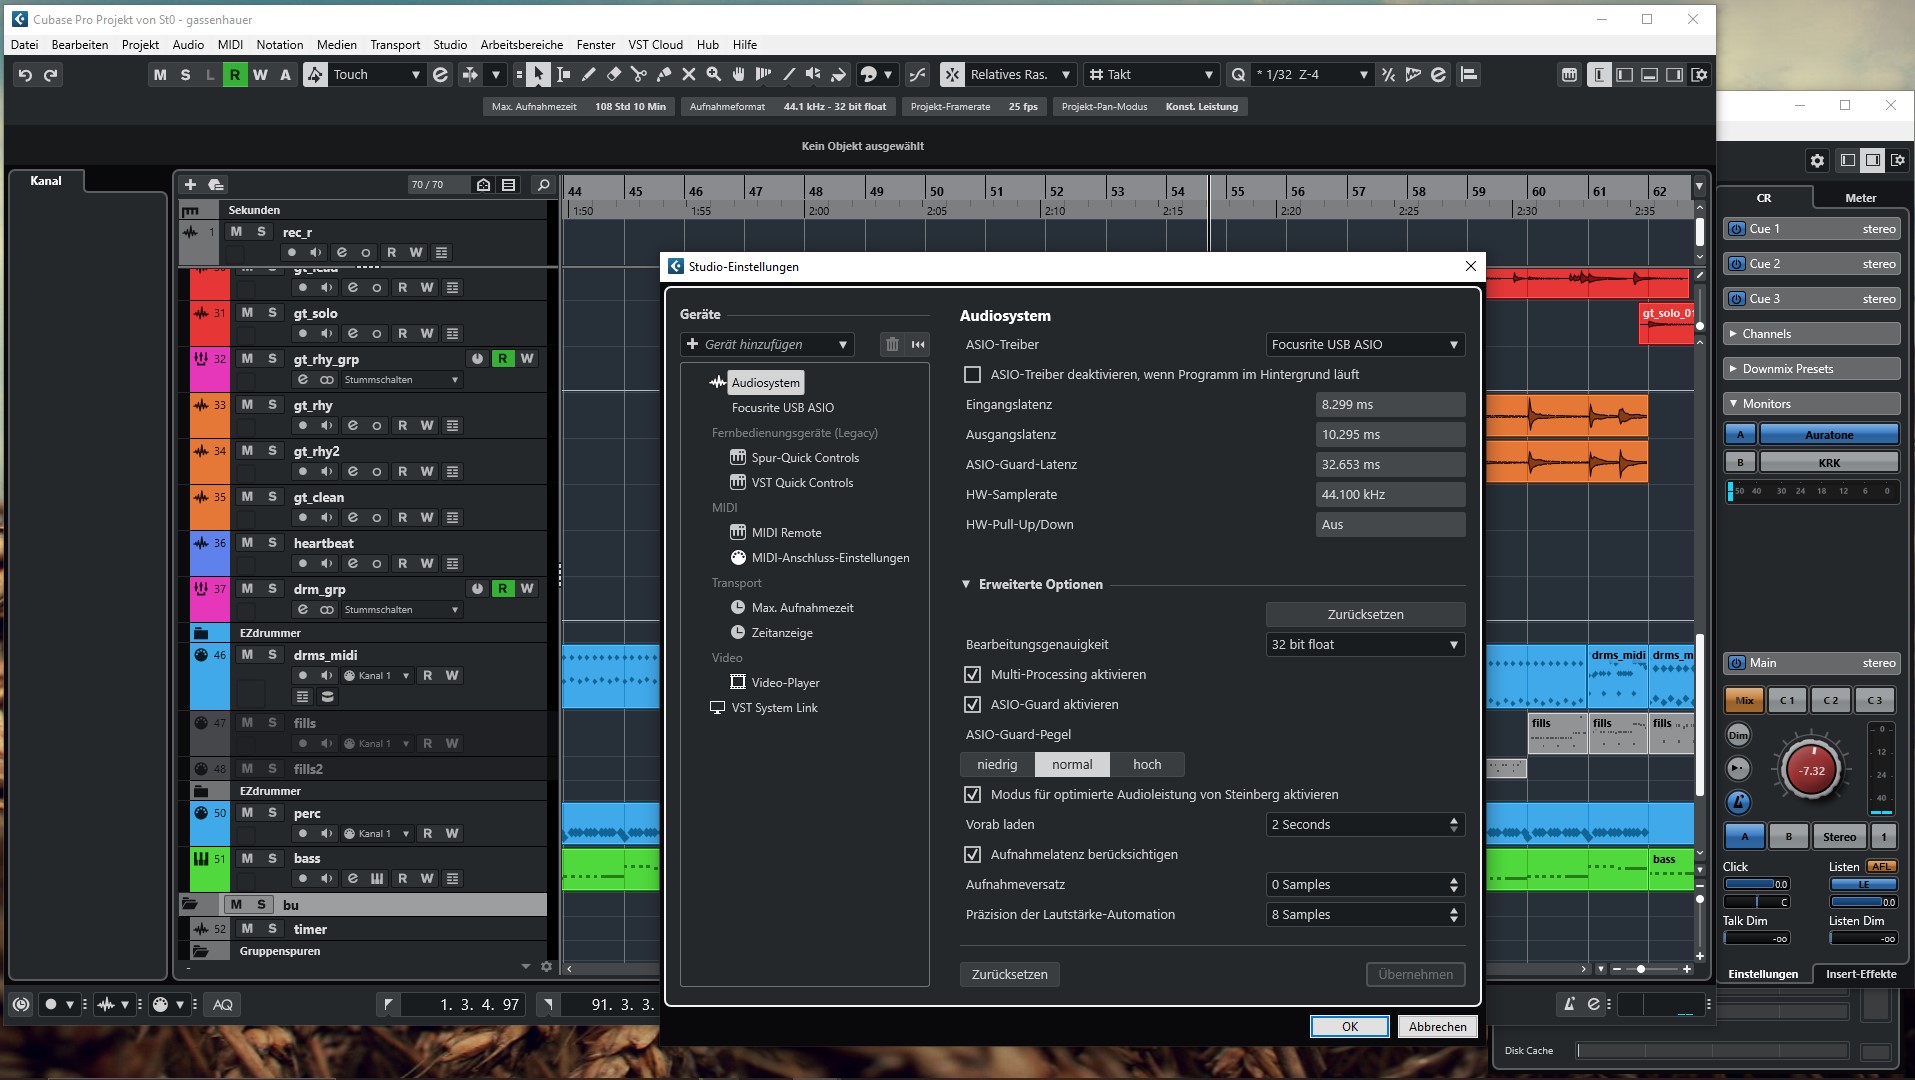
Task: Click the Quantize Q icon
Action: pos(1239,75)
